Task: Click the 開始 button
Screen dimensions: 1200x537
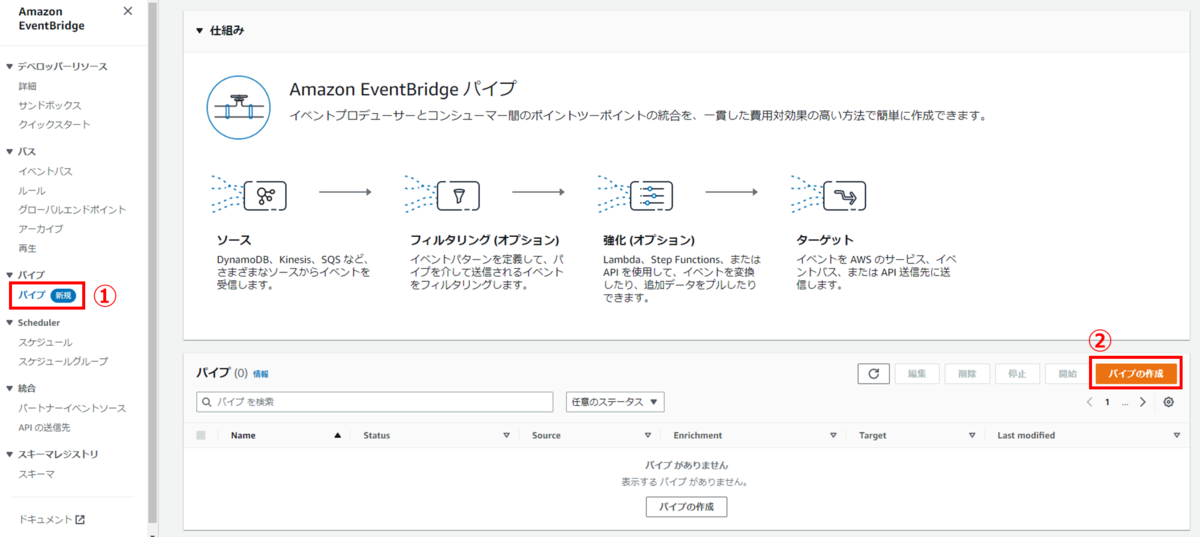Action: tap(1067, 373)
